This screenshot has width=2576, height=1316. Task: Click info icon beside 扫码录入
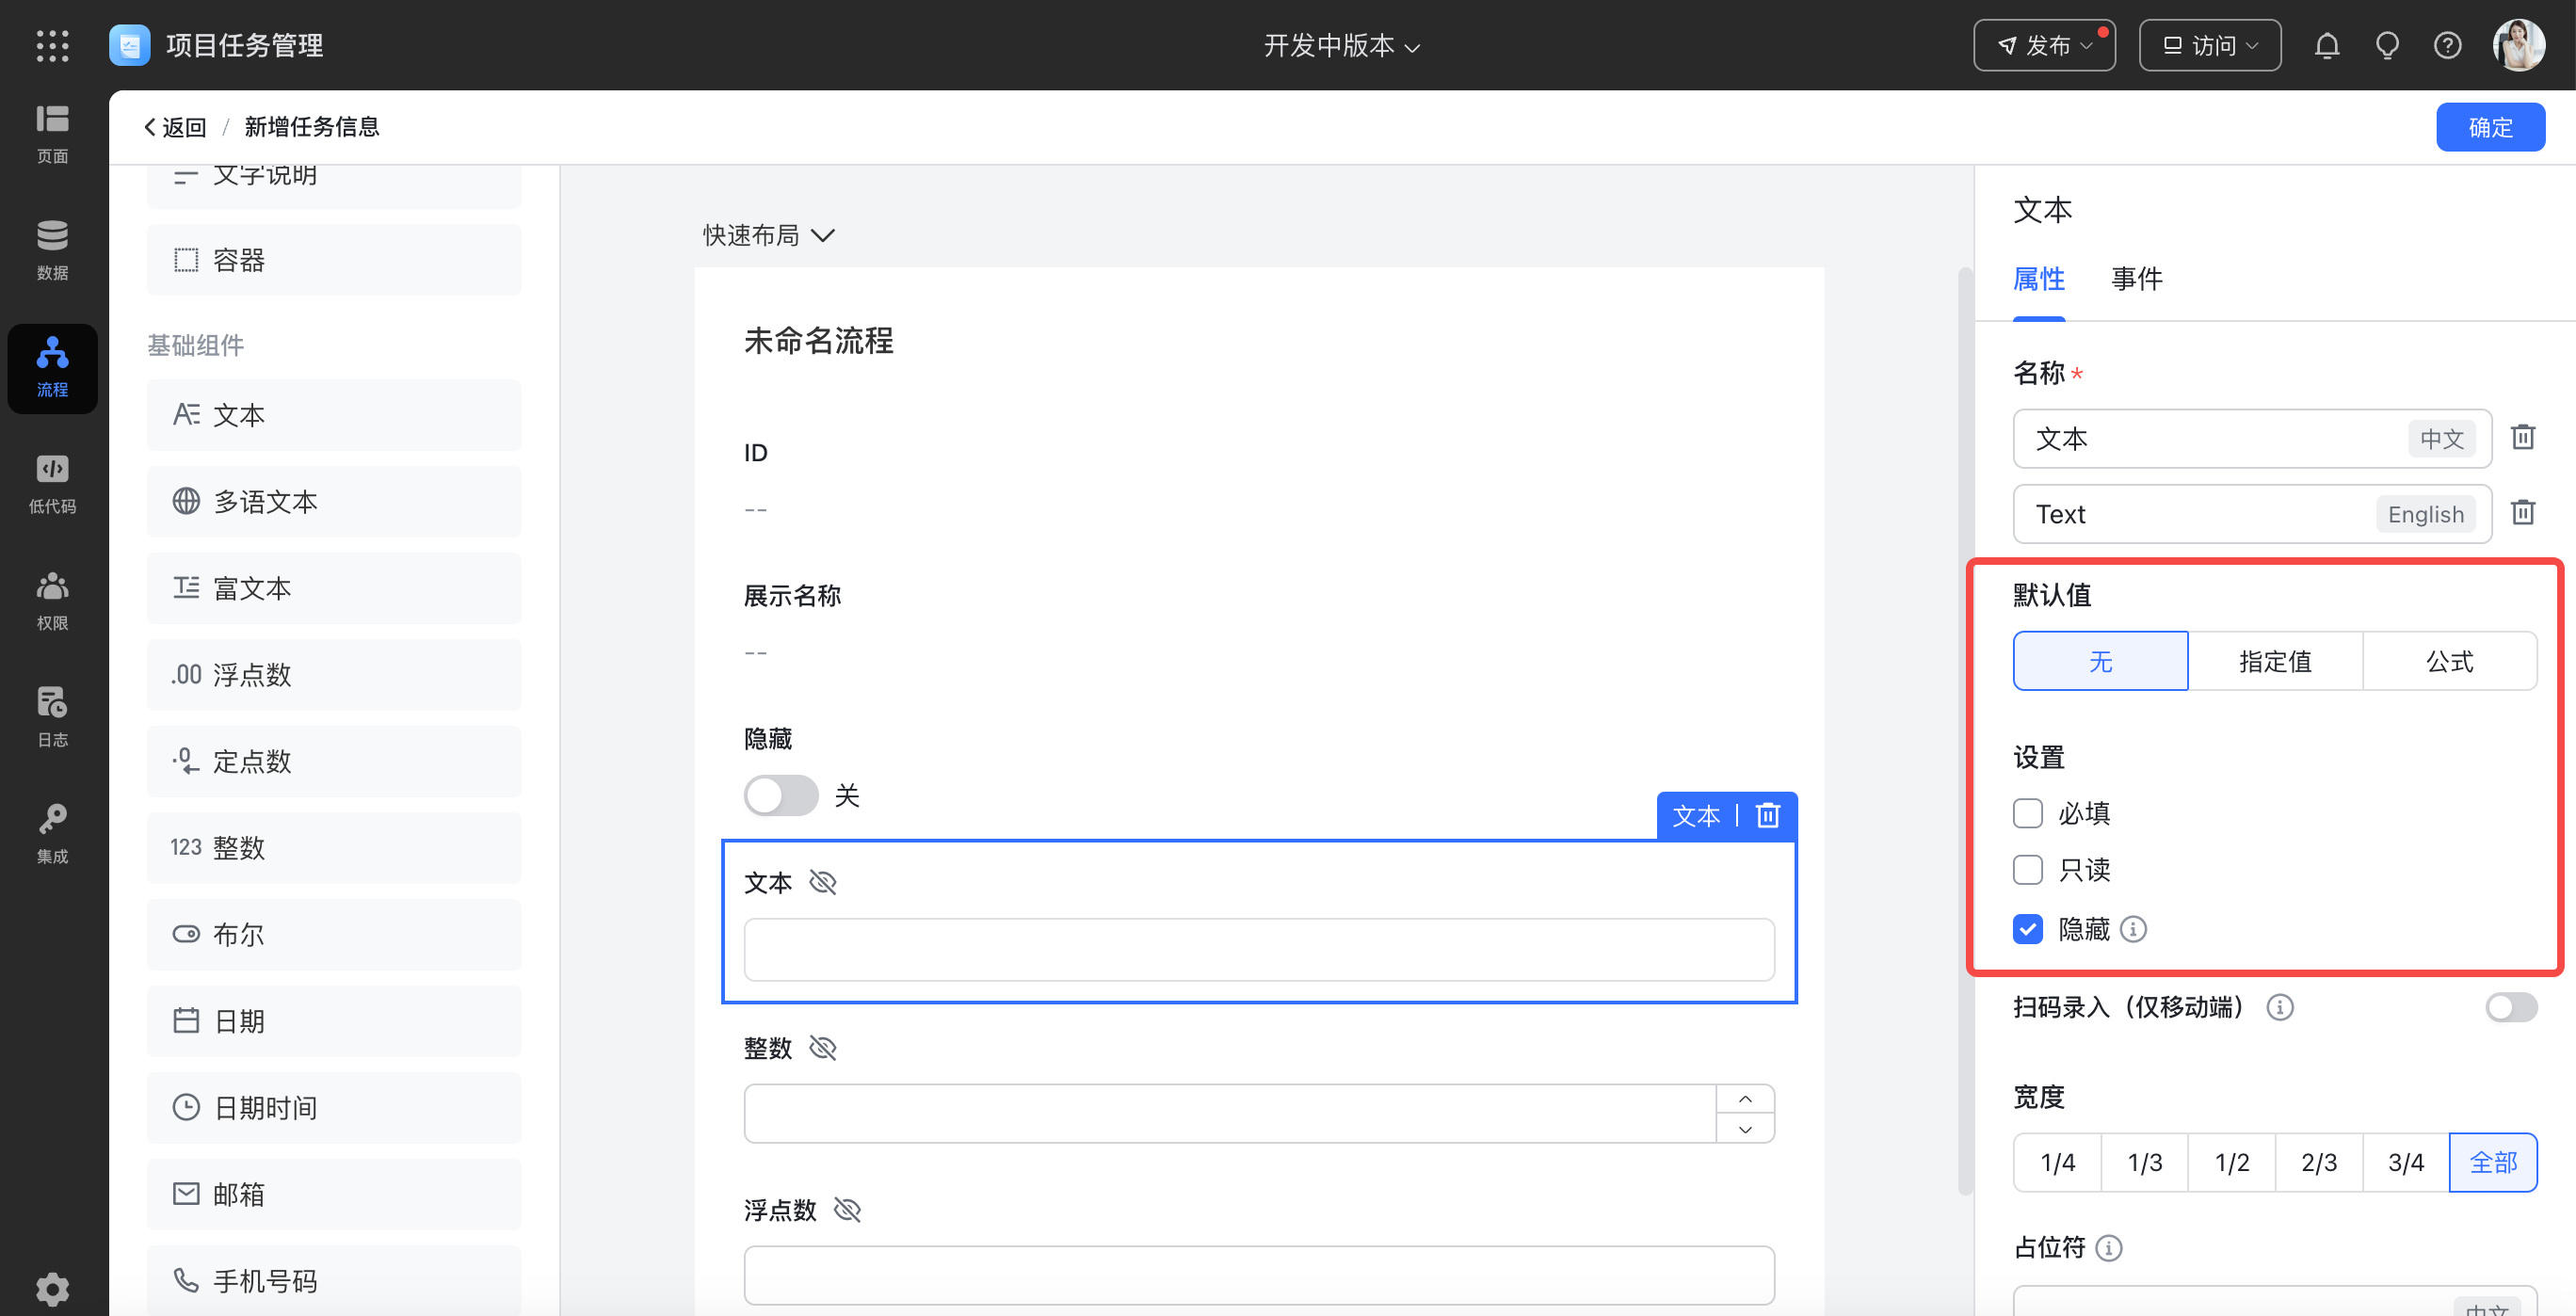[x=2280, y=1007]
